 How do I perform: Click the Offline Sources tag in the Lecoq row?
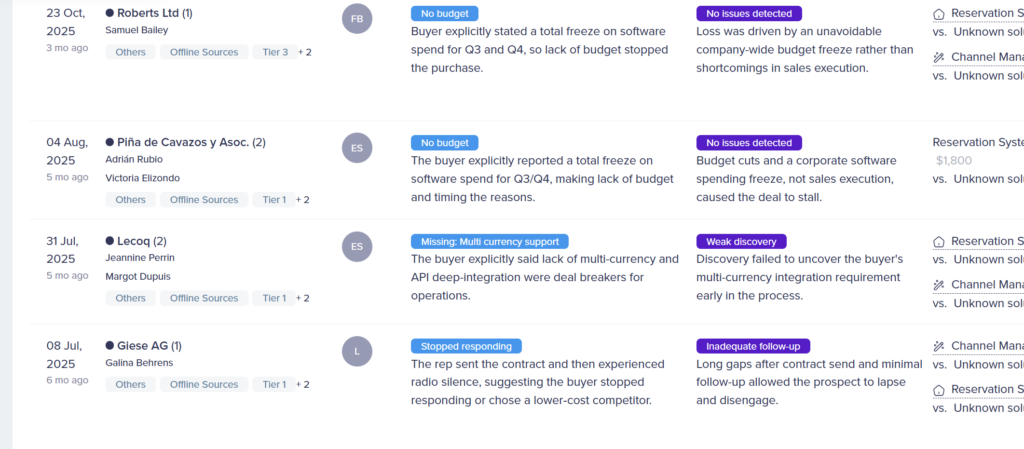204,298
